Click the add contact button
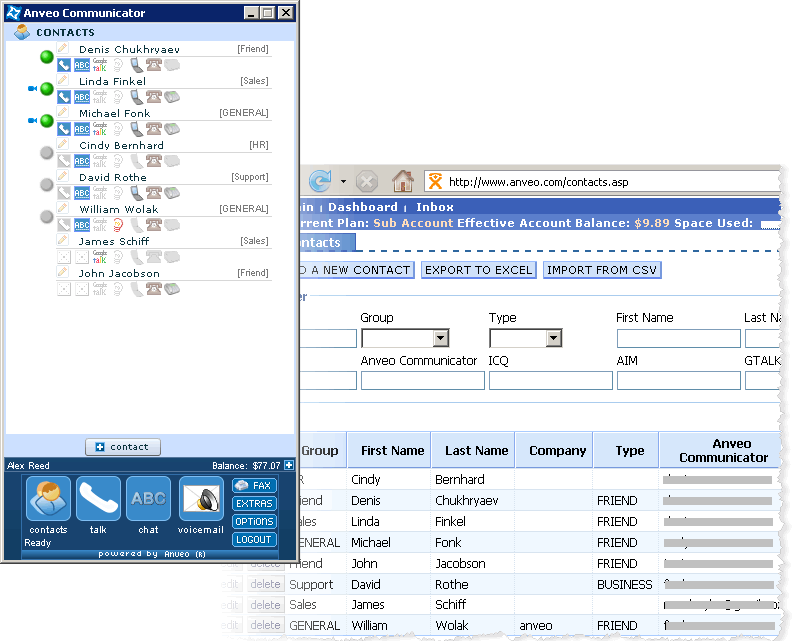The image size is (793, 641). (123, 447)
